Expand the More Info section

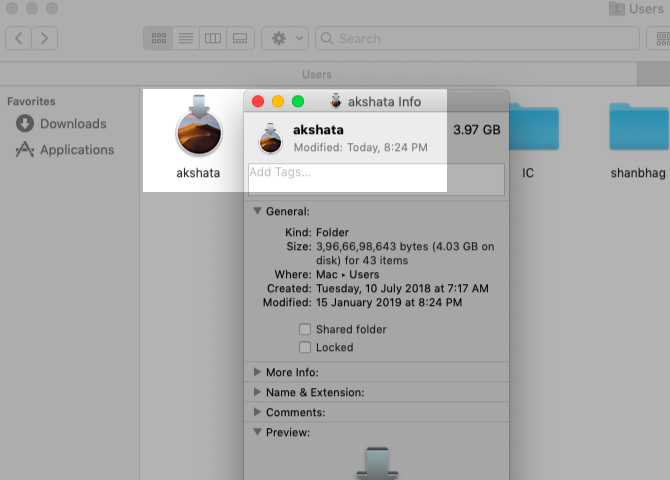point(257,372)
